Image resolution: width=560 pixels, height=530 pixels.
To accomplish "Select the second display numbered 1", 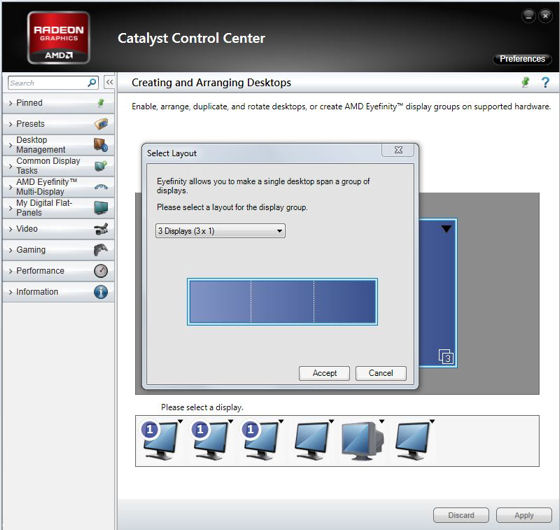I will (x=210, y=441).
